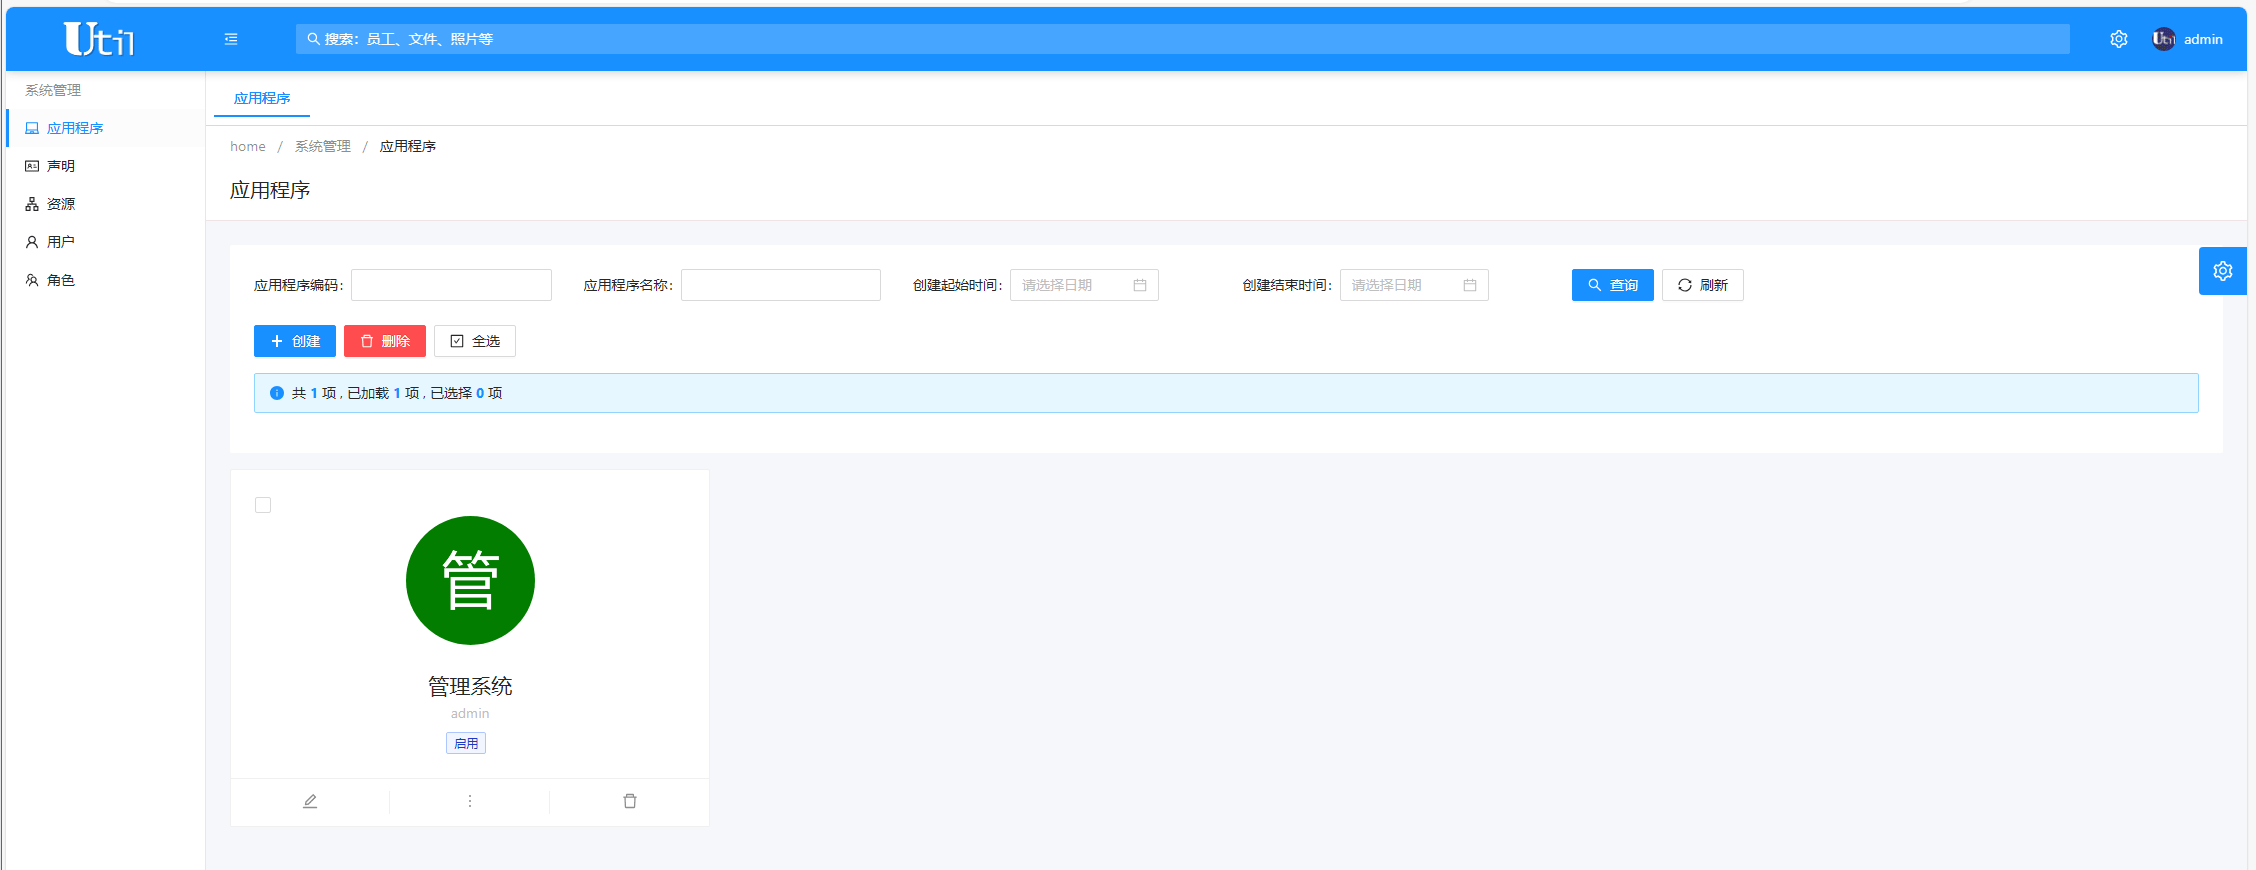Focus the 应用程序编码 input field
The width and height of the screenshot is (2256, 870).
point(451,285)
